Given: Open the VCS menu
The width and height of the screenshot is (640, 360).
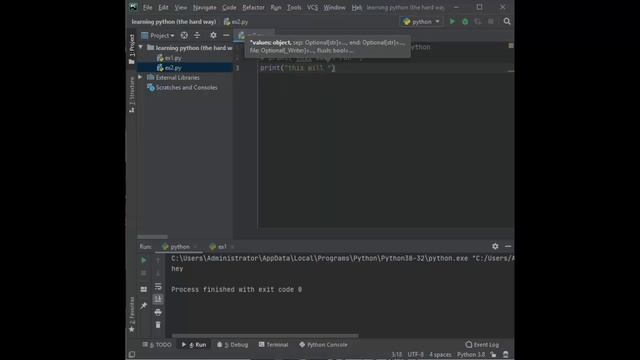Looking at the screenshot, I should tap(312, 7).
